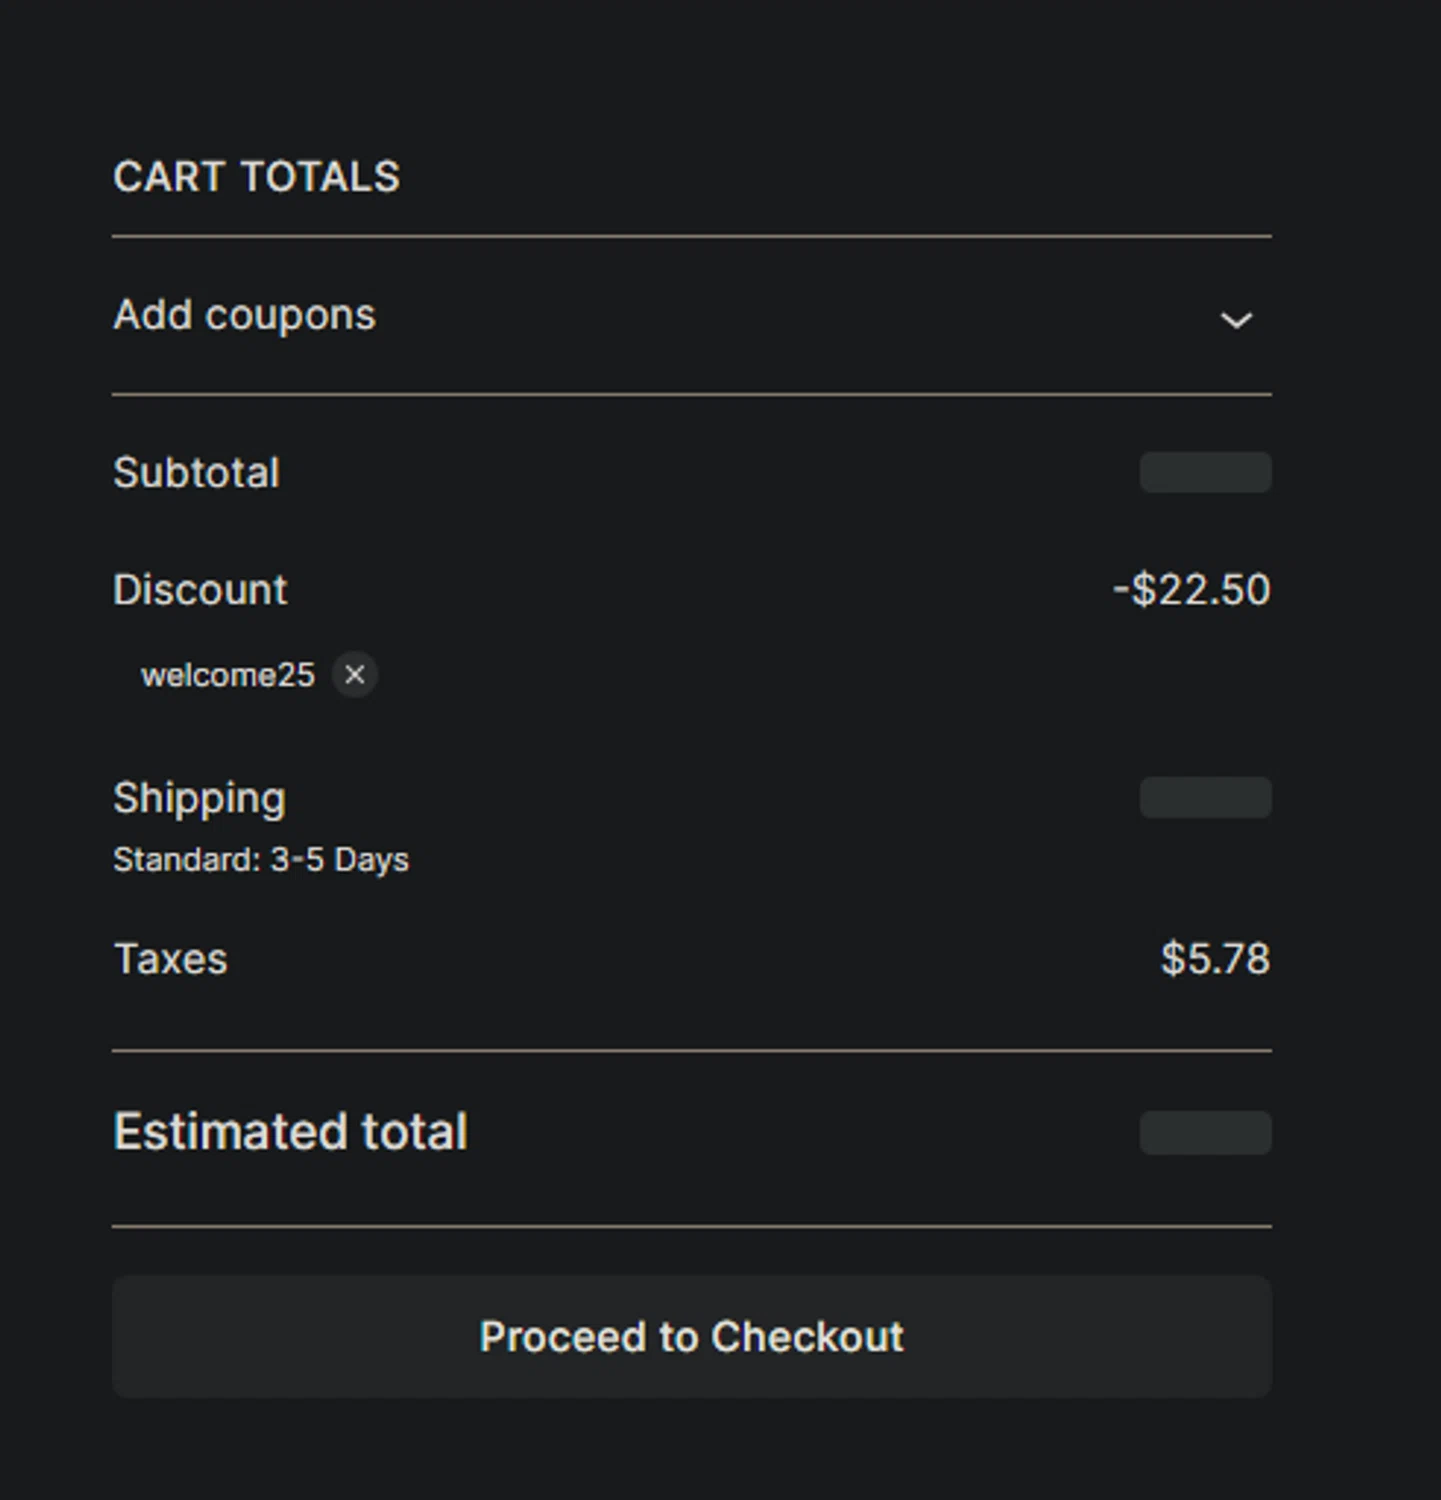Screen dimensions: 1441x1500
Task: Click the downward chevron beside Add coupons
Action: point(1236,320)
